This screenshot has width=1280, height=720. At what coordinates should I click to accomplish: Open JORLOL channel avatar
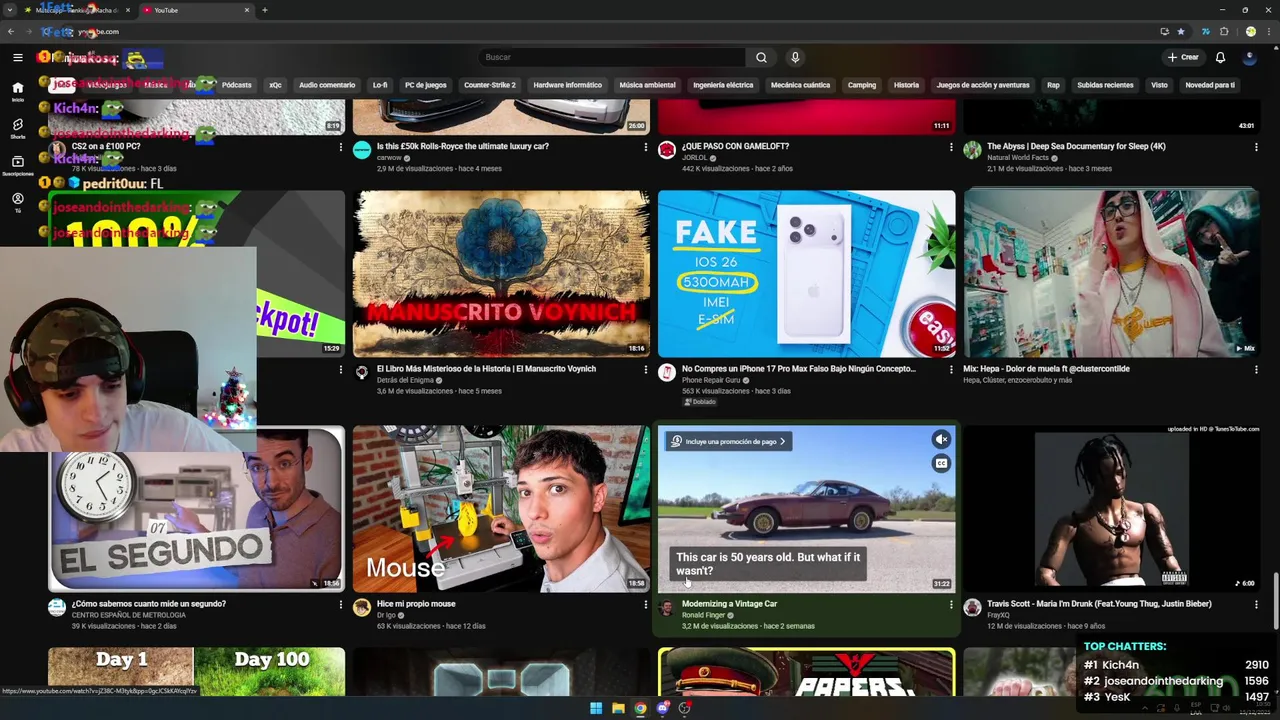point(667,150)
